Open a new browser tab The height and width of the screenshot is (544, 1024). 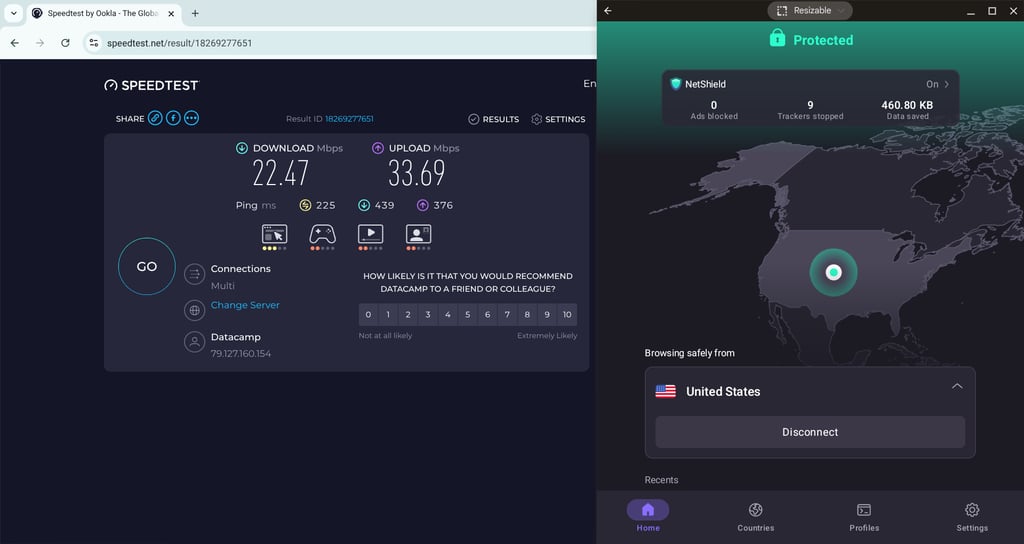click(195, 13)
